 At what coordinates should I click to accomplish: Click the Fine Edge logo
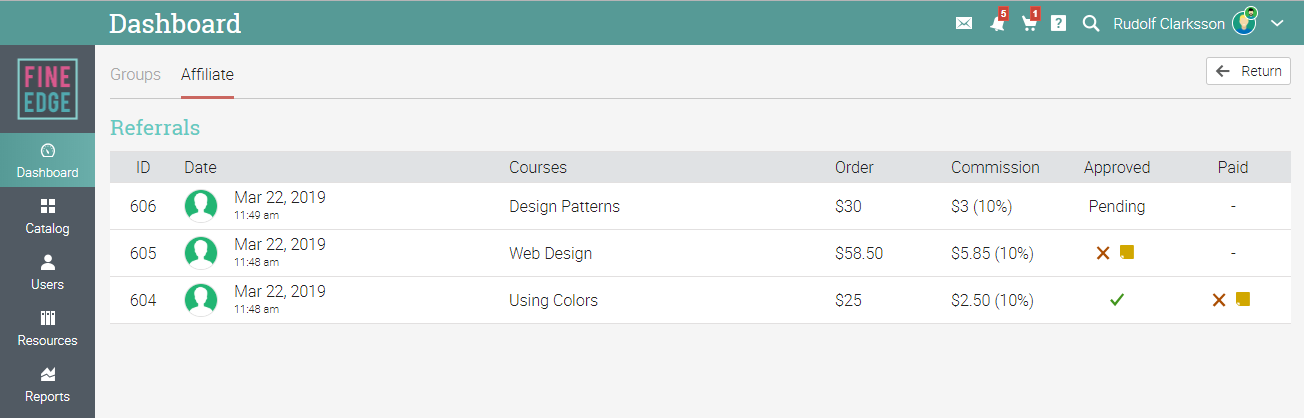click(x=47, y=89)
